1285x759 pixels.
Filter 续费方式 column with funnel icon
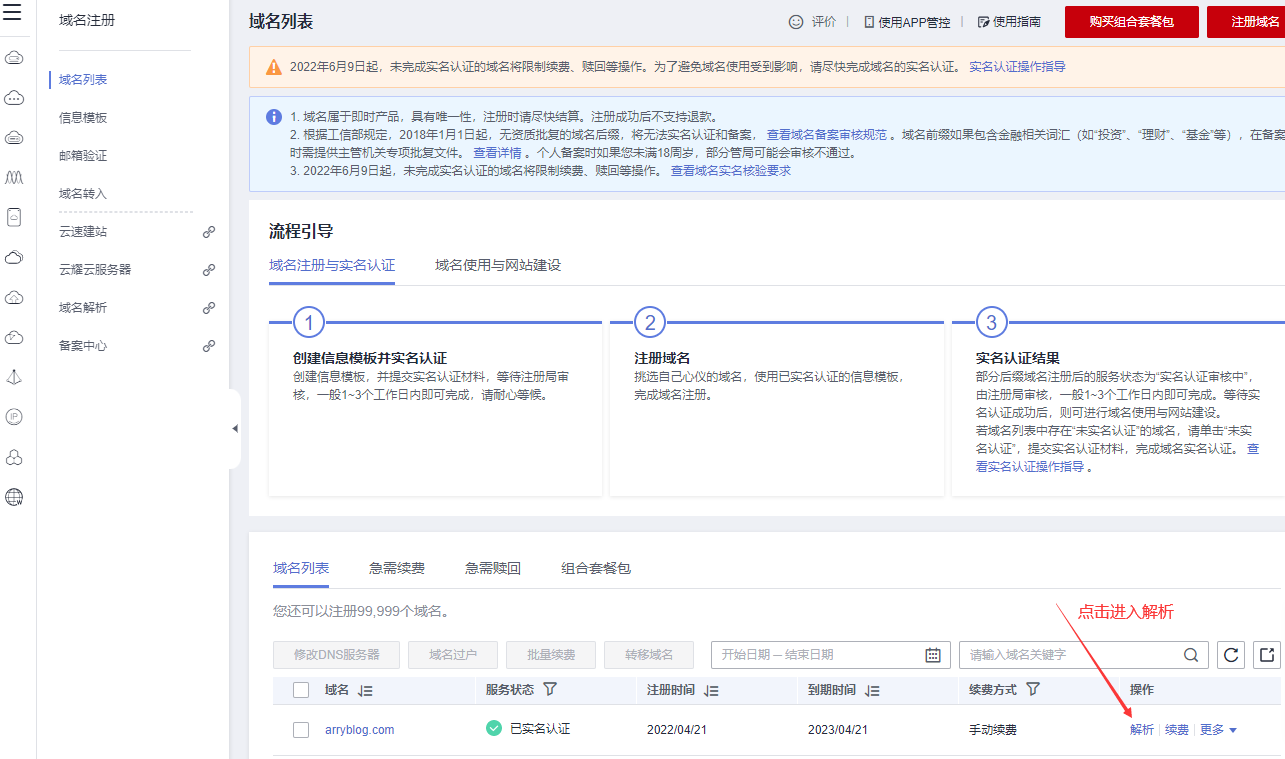[1033, 689]
